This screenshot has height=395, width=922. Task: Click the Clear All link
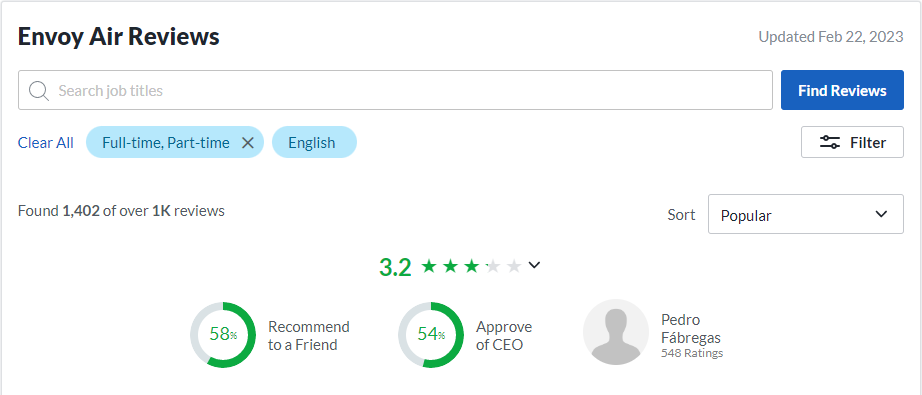tap(46, 143)
